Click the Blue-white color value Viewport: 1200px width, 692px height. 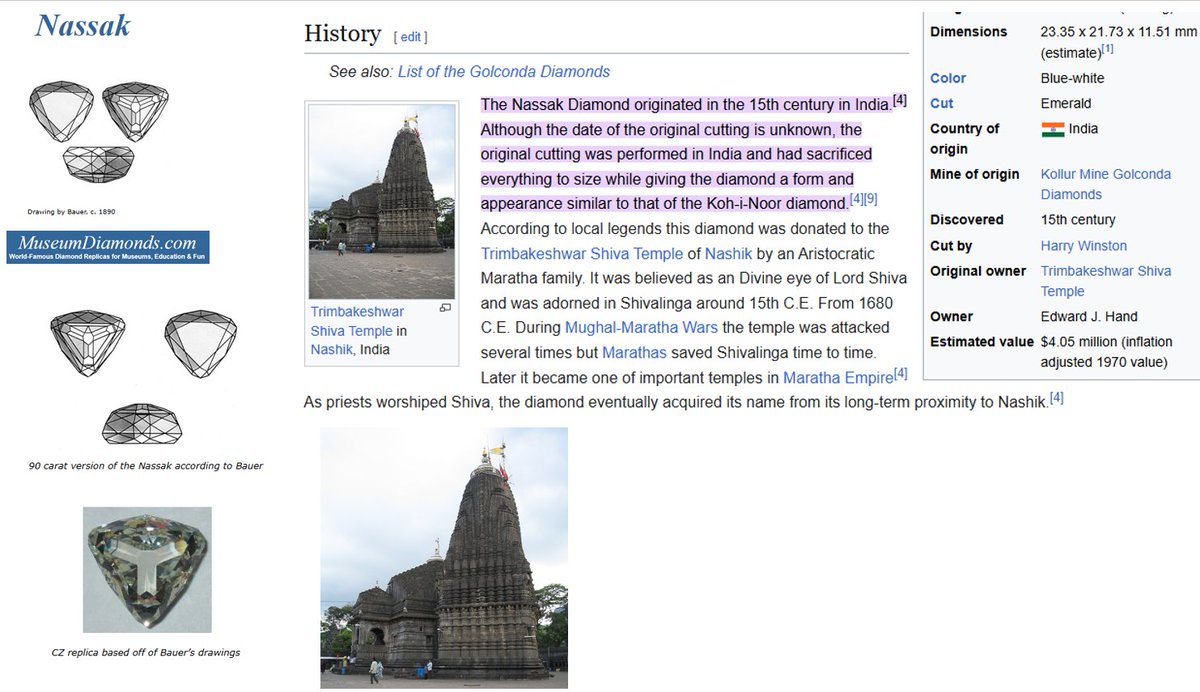pos(1073,78)
